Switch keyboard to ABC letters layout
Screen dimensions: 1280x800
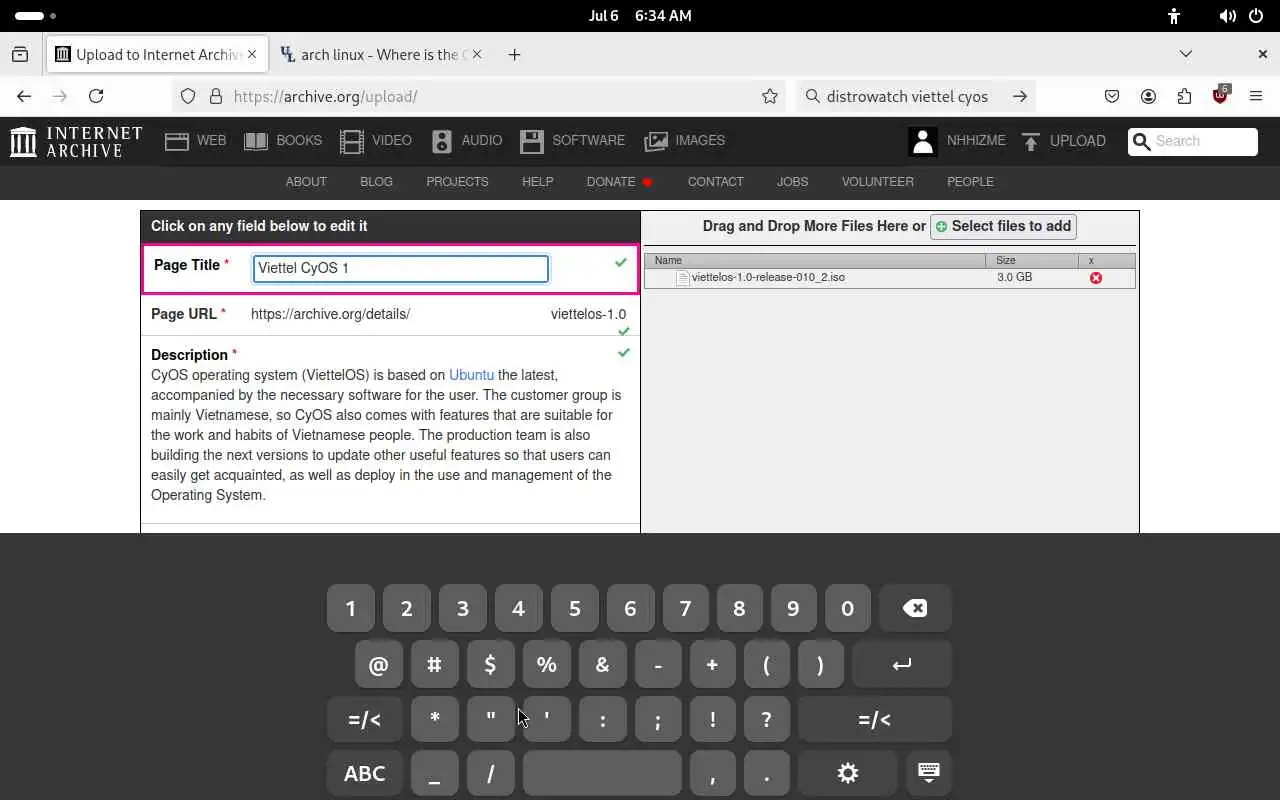pos(364,773)
